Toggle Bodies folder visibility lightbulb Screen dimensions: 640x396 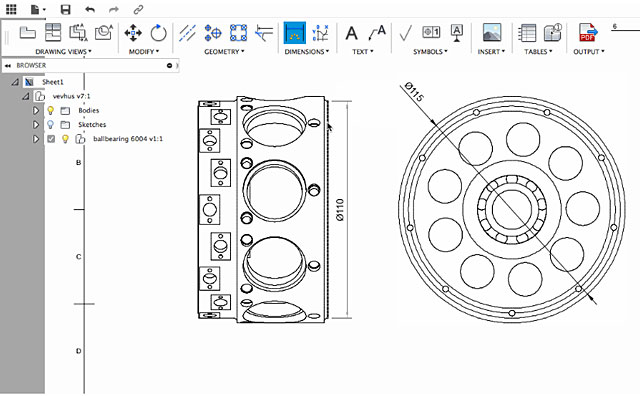coord(51,110)
